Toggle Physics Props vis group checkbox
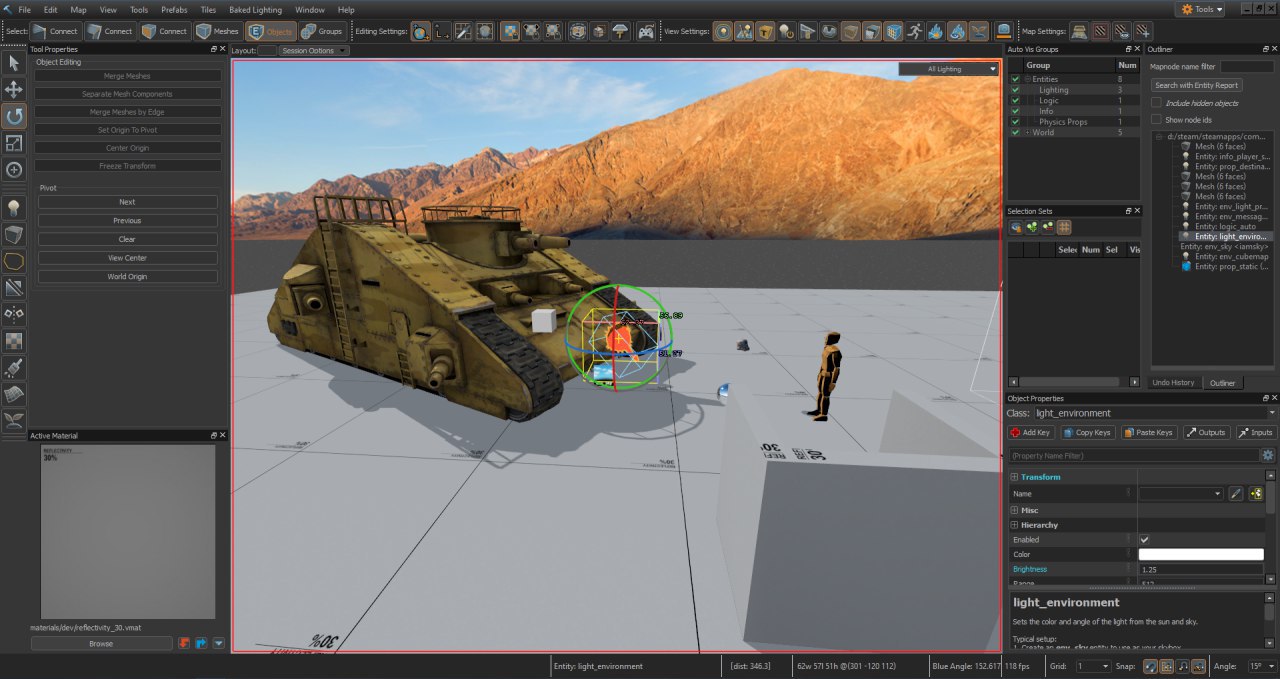The height and width of the screenshot is (679, 1280). 1015,122
